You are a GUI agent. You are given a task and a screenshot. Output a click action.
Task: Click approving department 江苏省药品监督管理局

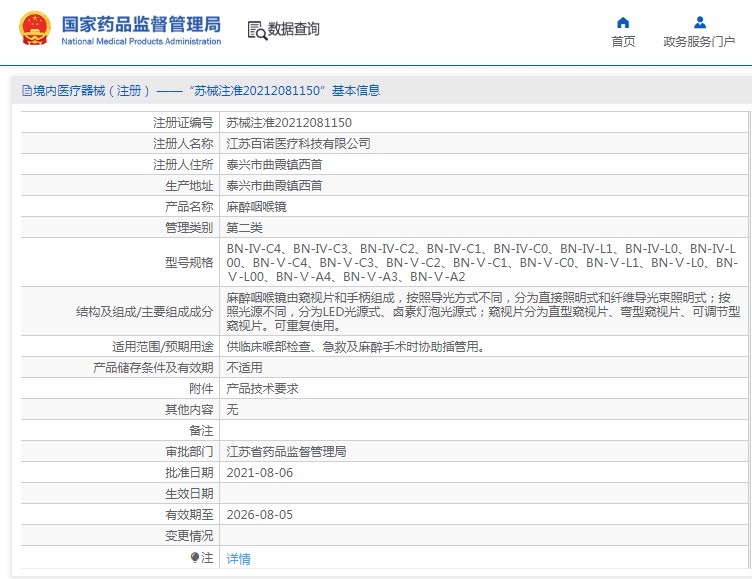pos(286,451)
